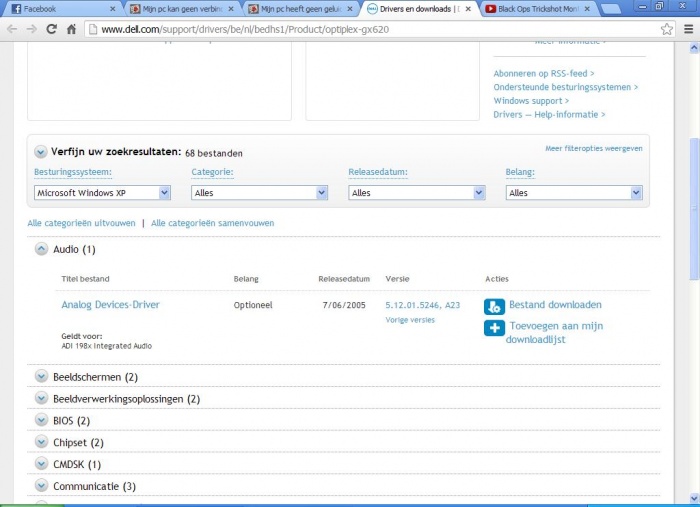This screenshot has width=700, height=507.
Task: Open 'Ondersteunde besturingssystemen' link
Action: click(x=566, y=87)
